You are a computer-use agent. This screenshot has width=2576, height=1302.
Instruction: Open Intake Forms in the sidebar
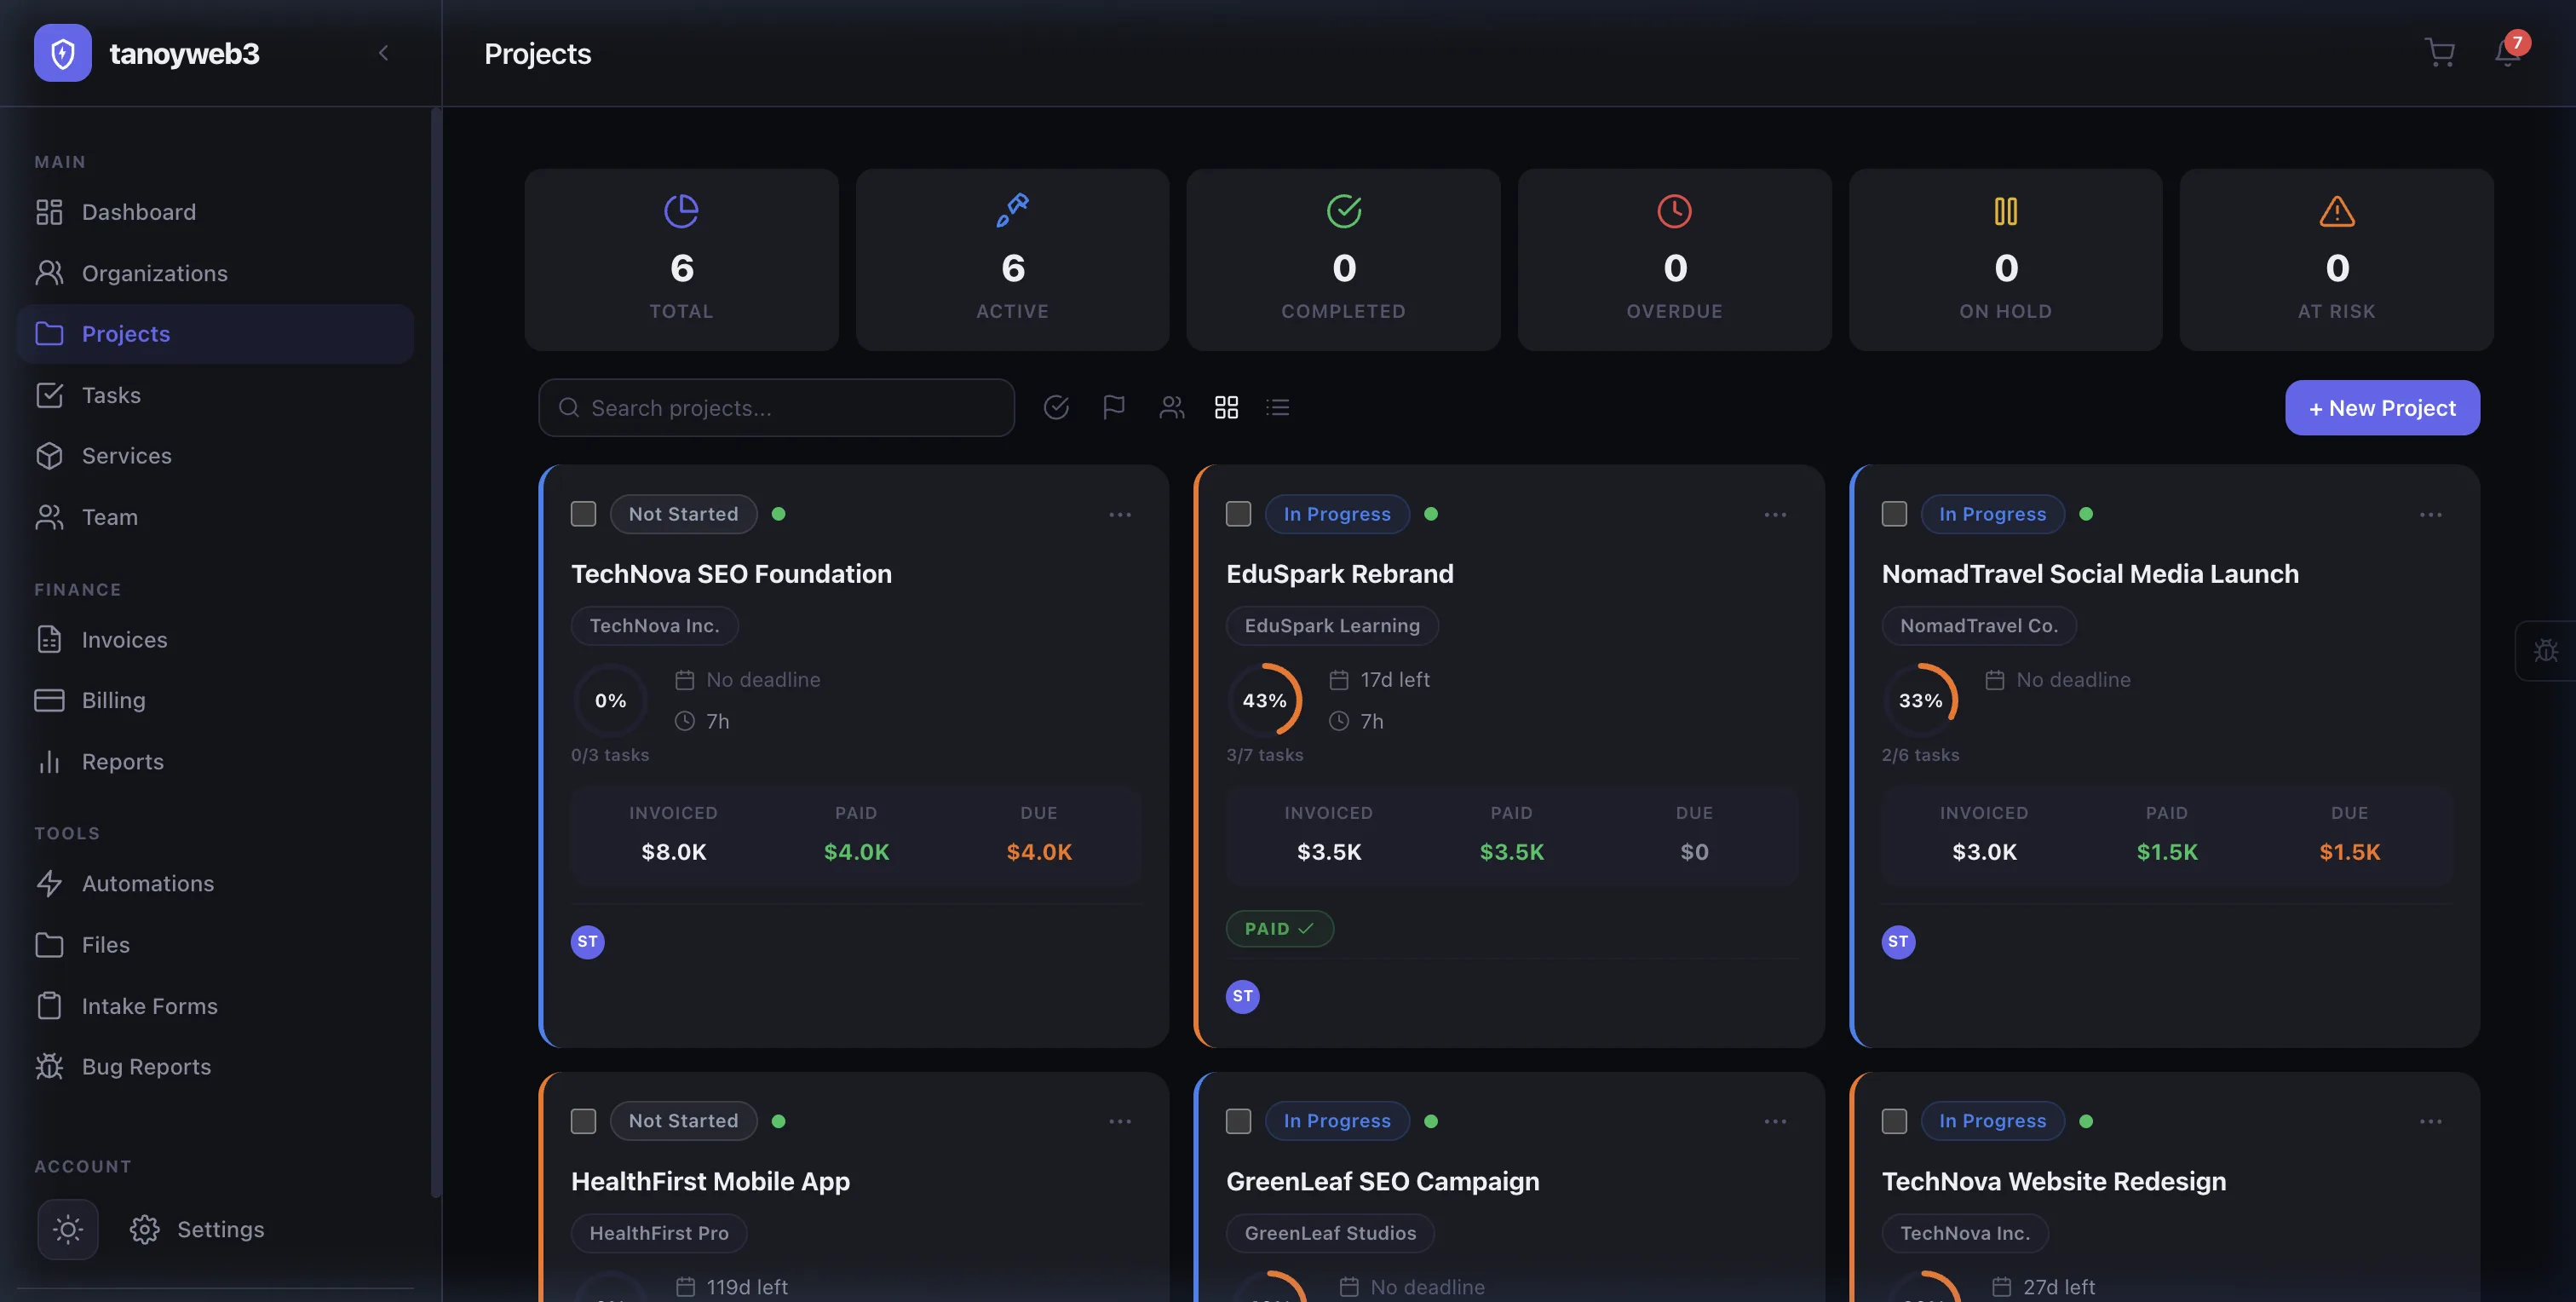[x=149, y=1006]
